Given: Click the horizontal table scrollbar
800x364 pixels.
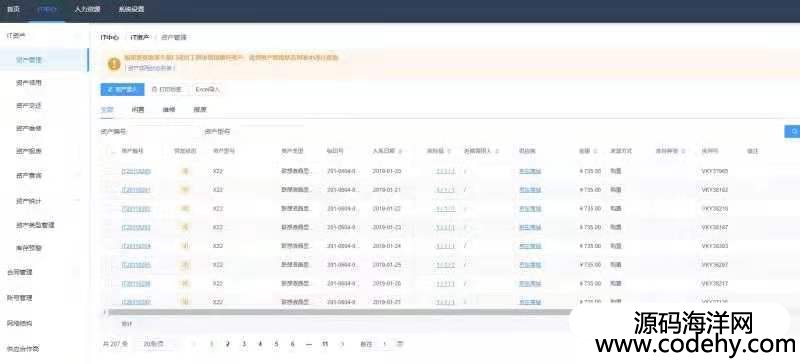Looking at the screenshot, I should point(338,311).
